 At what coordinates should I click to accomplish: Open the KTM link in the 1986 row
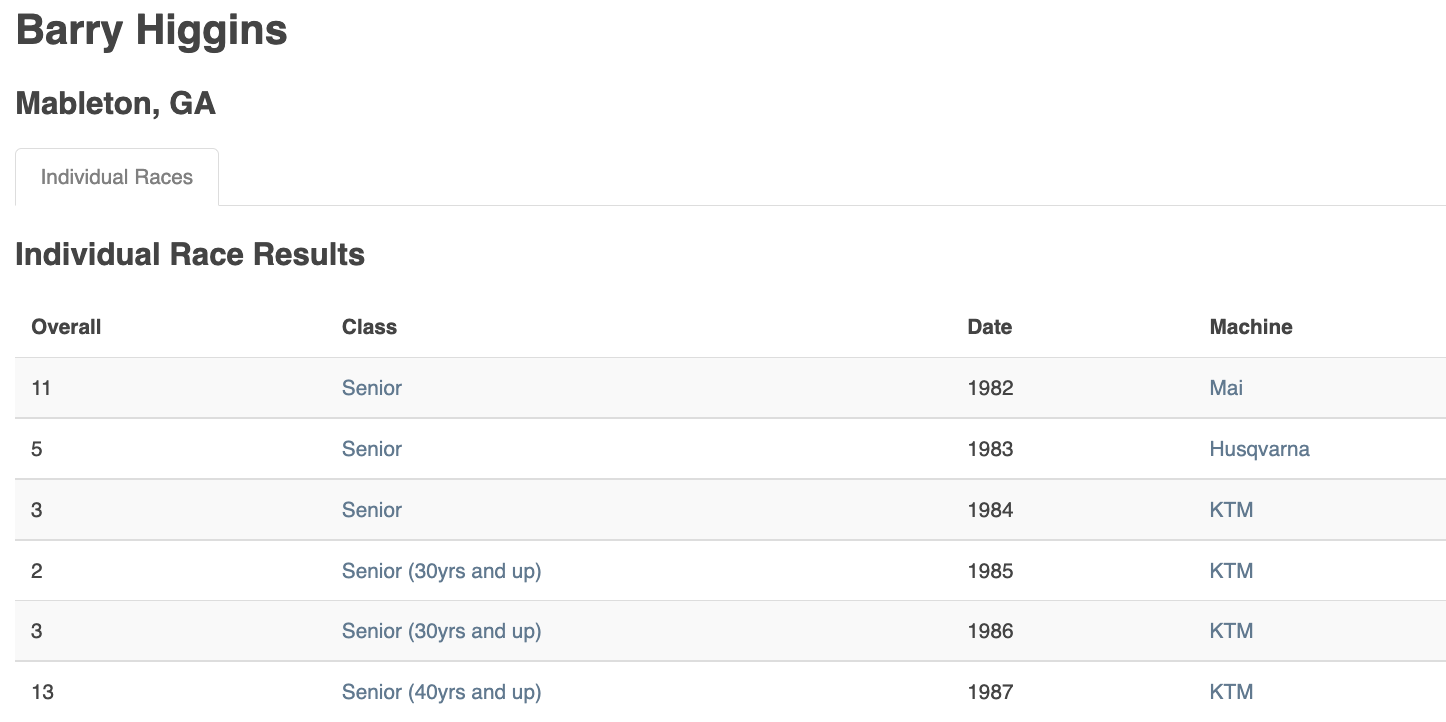click(1231, 631)
